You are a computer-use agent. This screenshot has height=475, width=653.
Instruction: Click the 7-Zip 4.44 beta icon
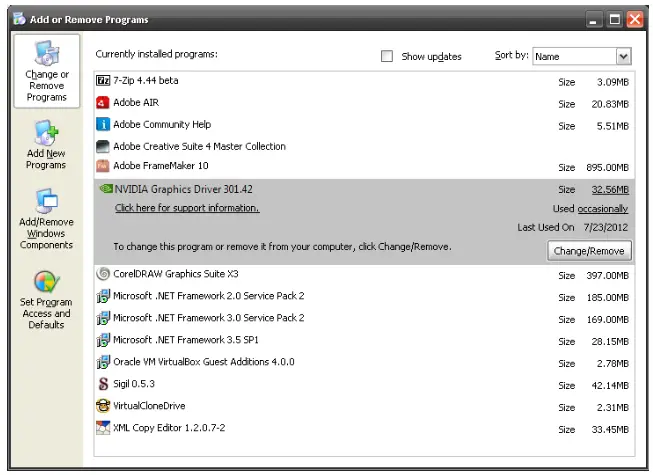tap(103, 81)
